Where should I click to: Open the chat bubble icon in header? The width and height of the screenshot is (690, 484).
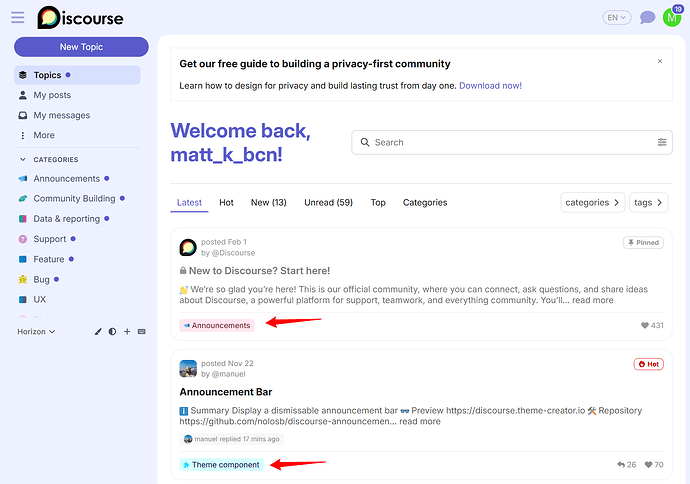pyautogui.click(x=647, y=18)
